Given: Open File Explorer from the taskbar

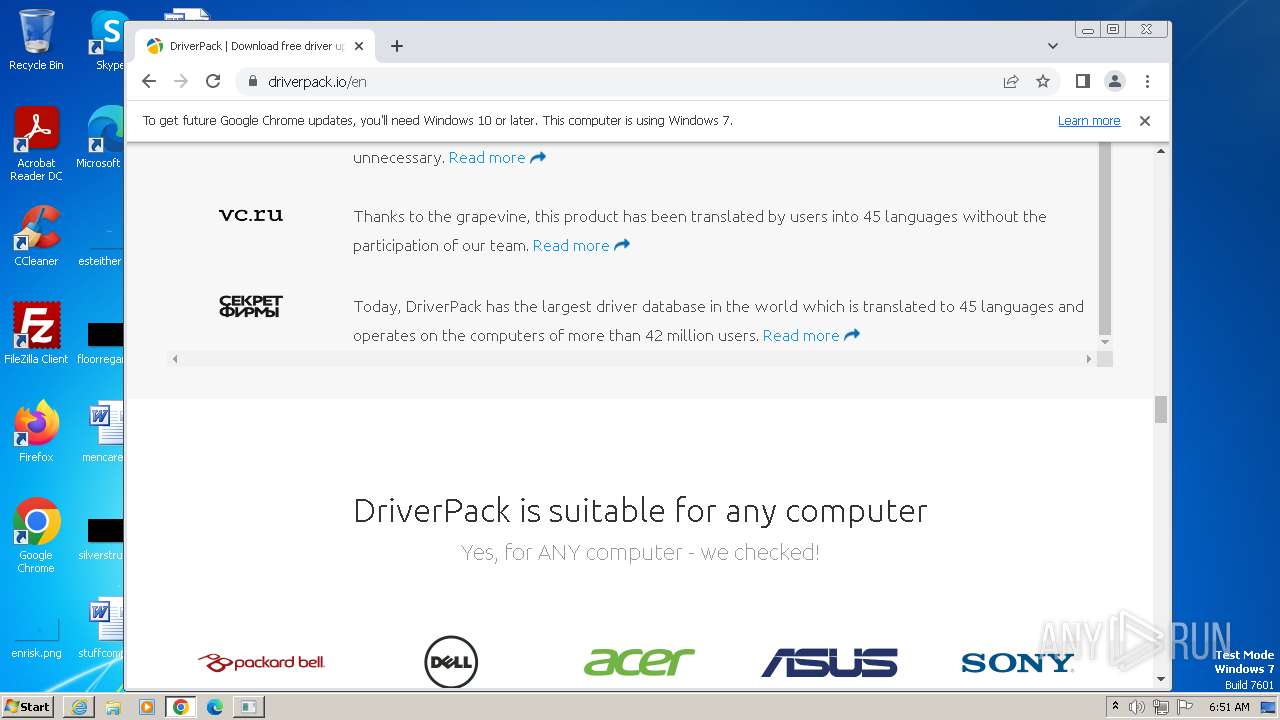Looking at the screenshot, I should [113, 707].
